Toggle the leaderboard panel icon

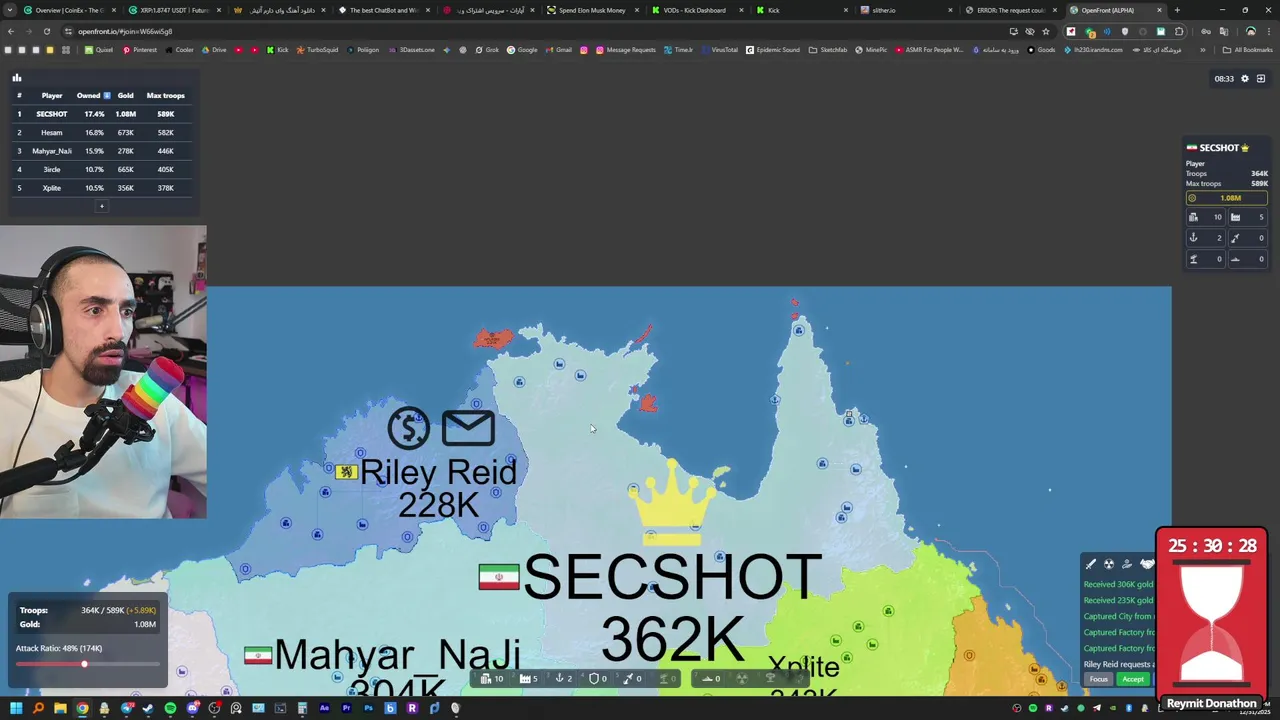pos(17,77)
